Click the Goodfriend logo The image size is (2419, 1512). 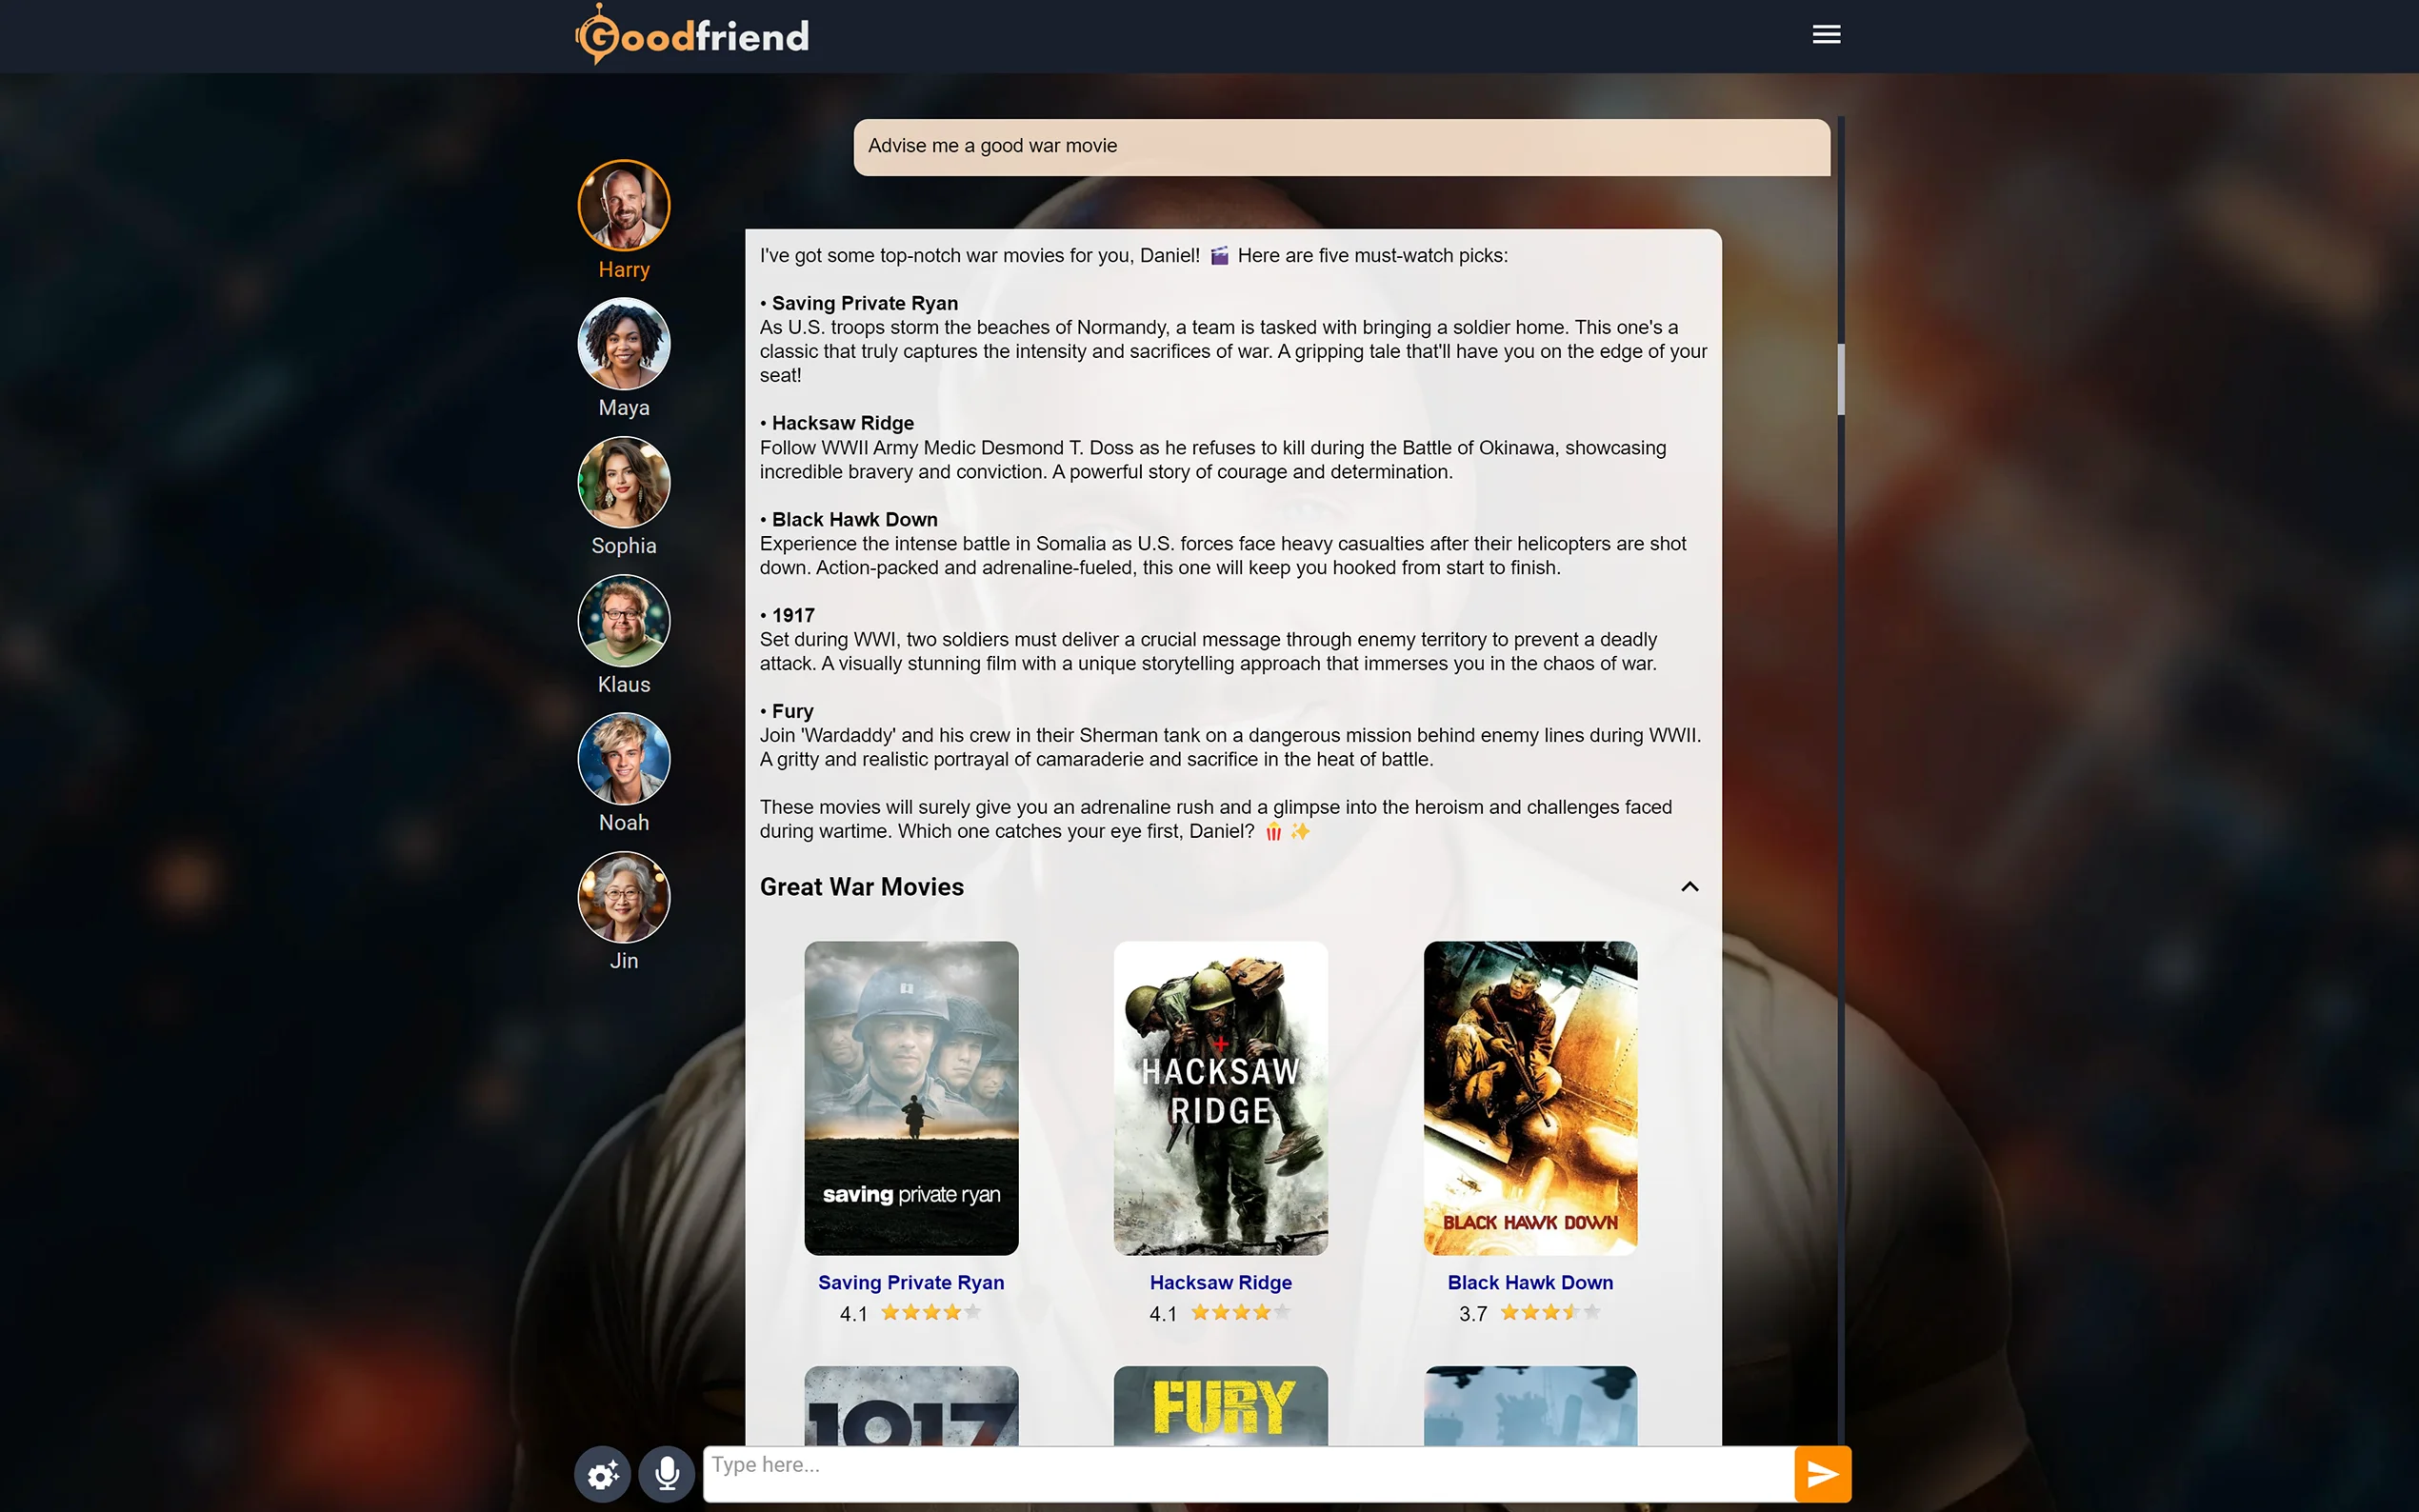tap(692, 35)
